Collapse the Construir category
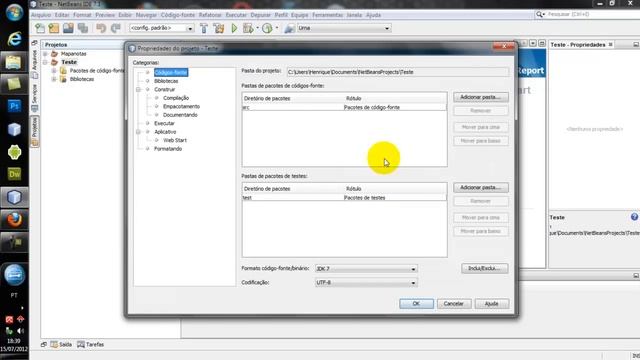640x360 pixels. pyautogui.click(x=138, y=89)
